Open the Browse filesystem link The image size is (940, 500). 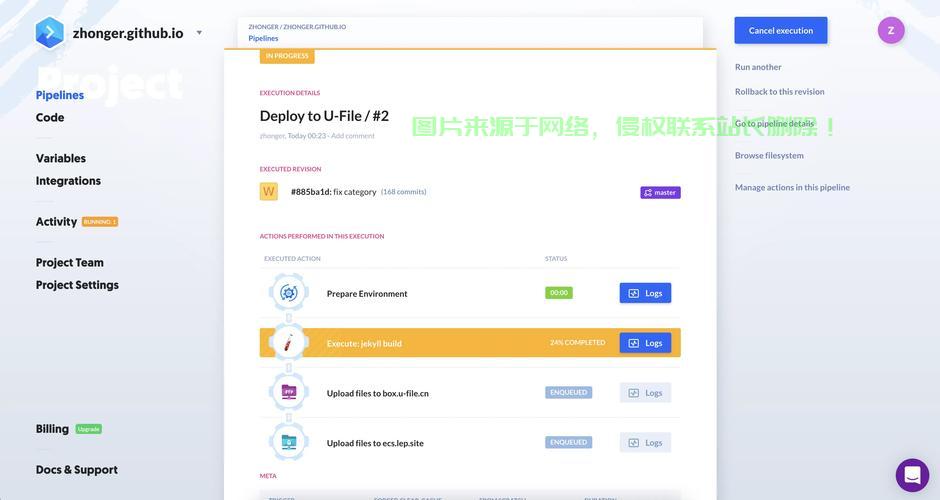click(769, 155)
